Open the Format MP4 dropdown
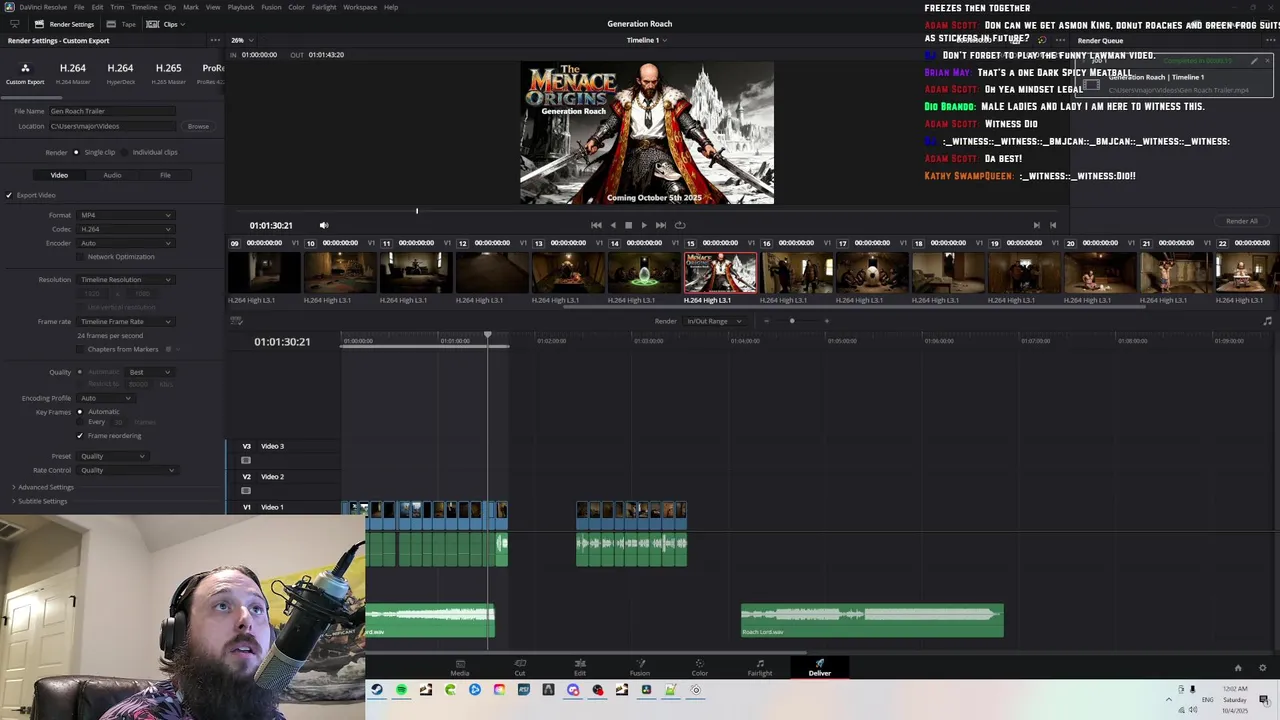Screen dimensions: 1280x720 (x=126, y=215)
